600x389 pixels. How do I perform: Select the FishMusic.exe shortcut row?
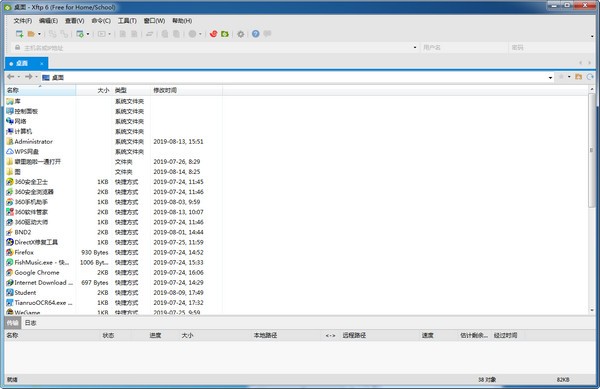click(114, 262)
